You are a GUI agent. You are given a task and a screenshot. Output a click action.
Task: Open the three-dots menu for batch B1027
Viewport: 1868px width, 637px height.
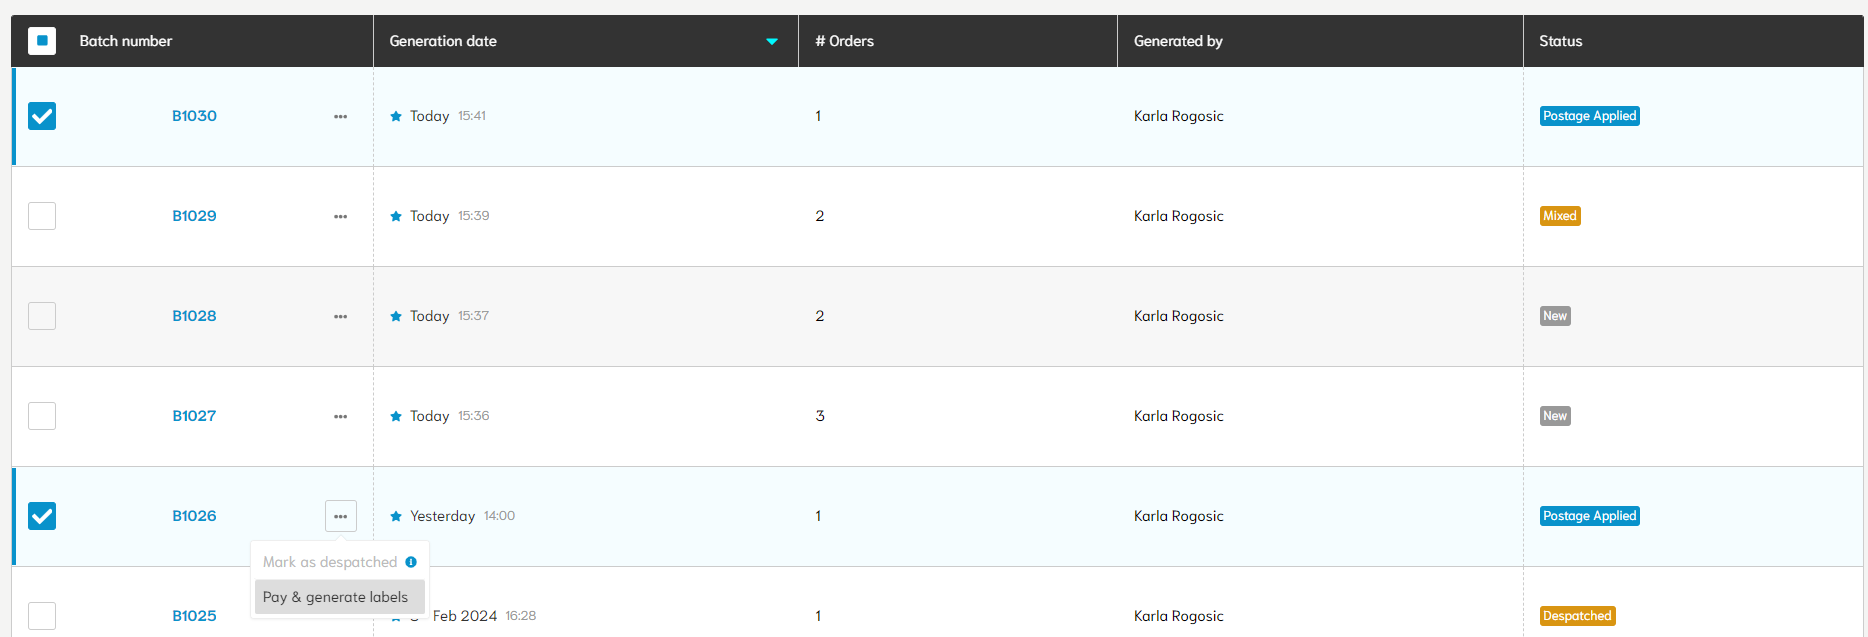pyautogui.click(x=340, y=416)
